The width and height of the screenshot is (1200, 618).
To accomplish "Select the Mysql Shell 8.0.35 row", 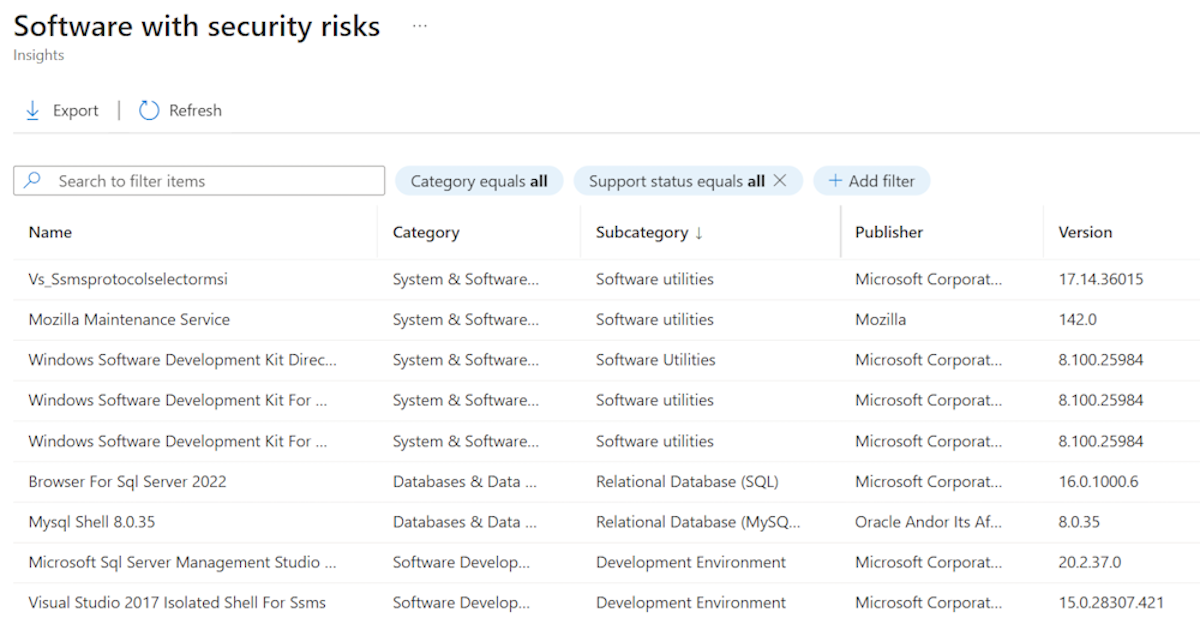I will (x=92, y=522).
